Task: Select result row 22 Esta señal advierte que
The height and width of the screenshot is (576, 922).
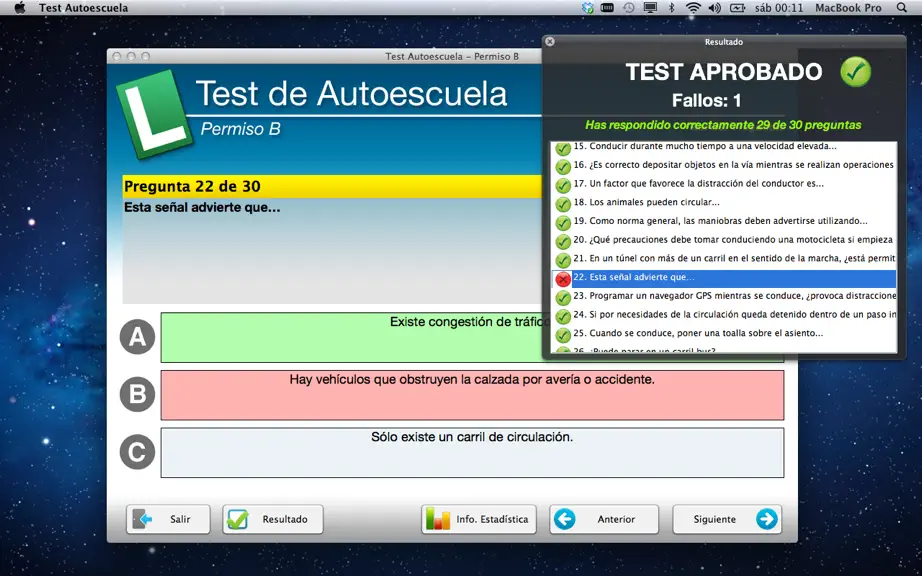Action: click(x=724, y=278)
